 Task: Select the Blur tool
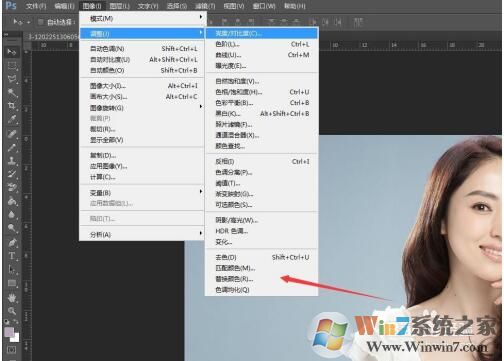[x=12, y=214]
